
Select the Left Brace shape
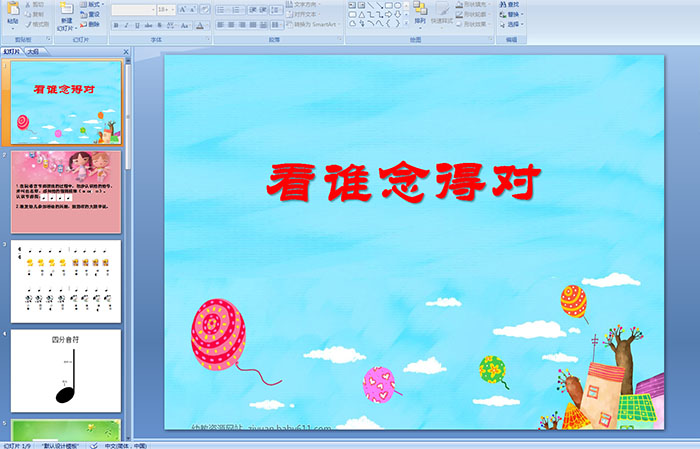388,23
